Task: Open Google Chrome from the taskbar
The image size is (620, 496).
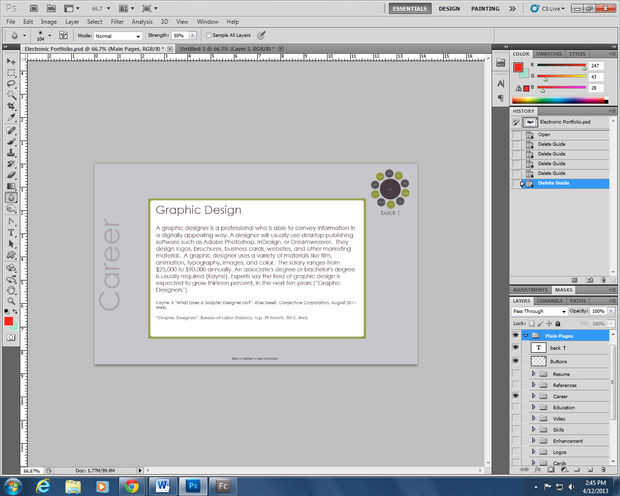Action: 131,485
